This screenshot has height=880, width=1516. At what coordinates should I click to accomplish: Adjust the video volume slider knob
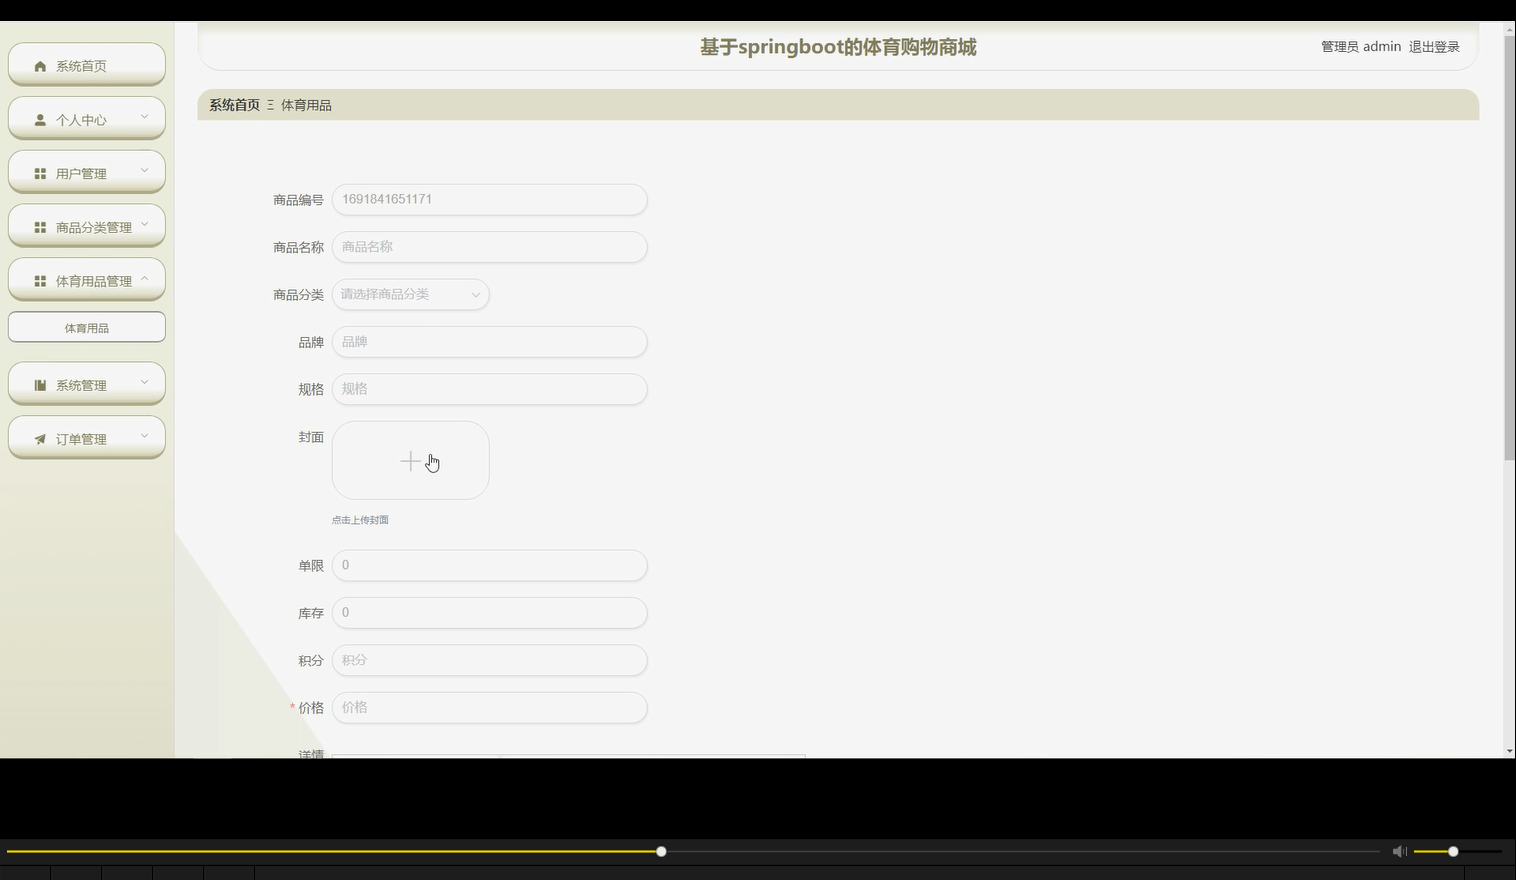1453,851
